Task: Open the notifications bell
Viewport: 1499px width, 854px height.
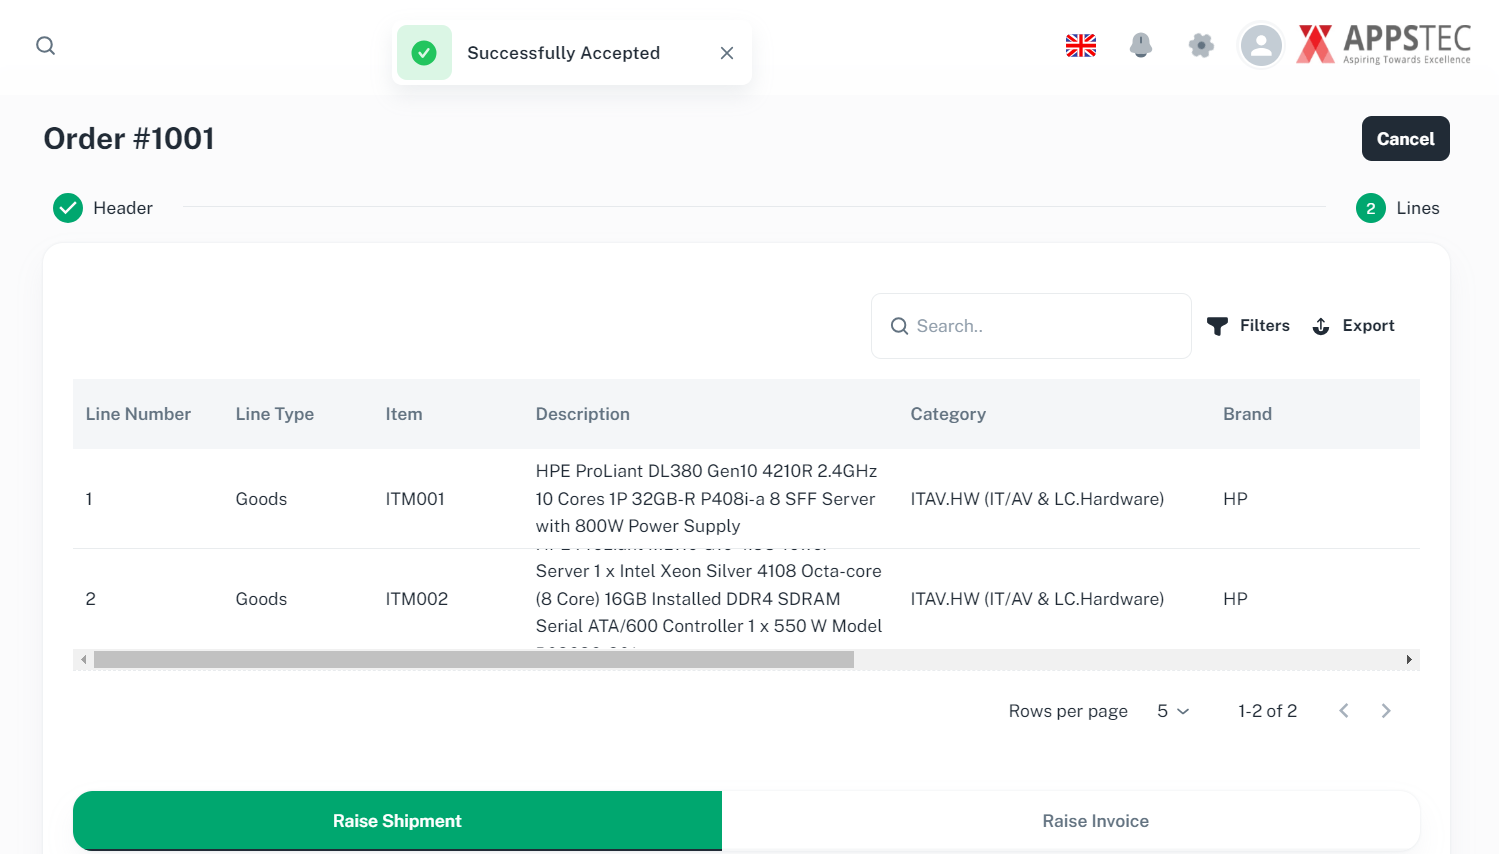Action: coord(1140,46)
